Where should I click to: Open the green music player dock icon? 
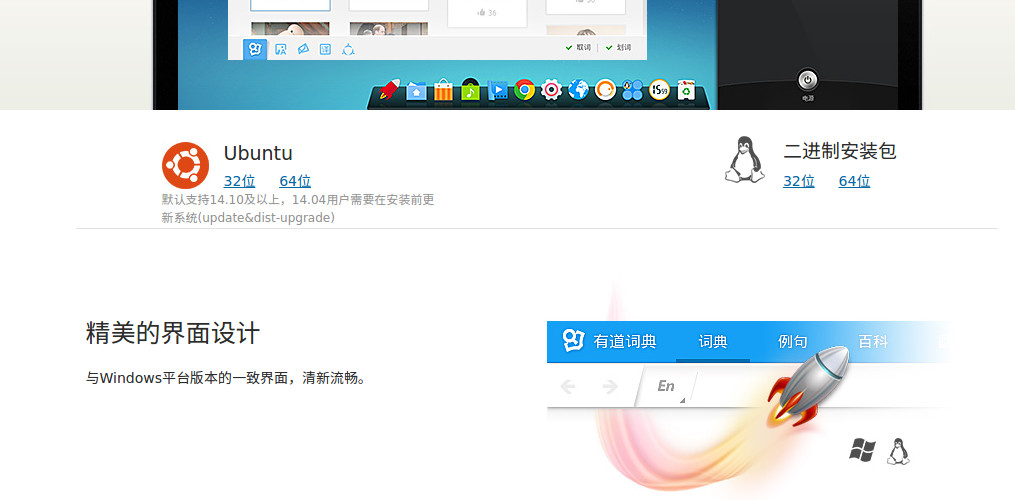(x=470, y=90)
